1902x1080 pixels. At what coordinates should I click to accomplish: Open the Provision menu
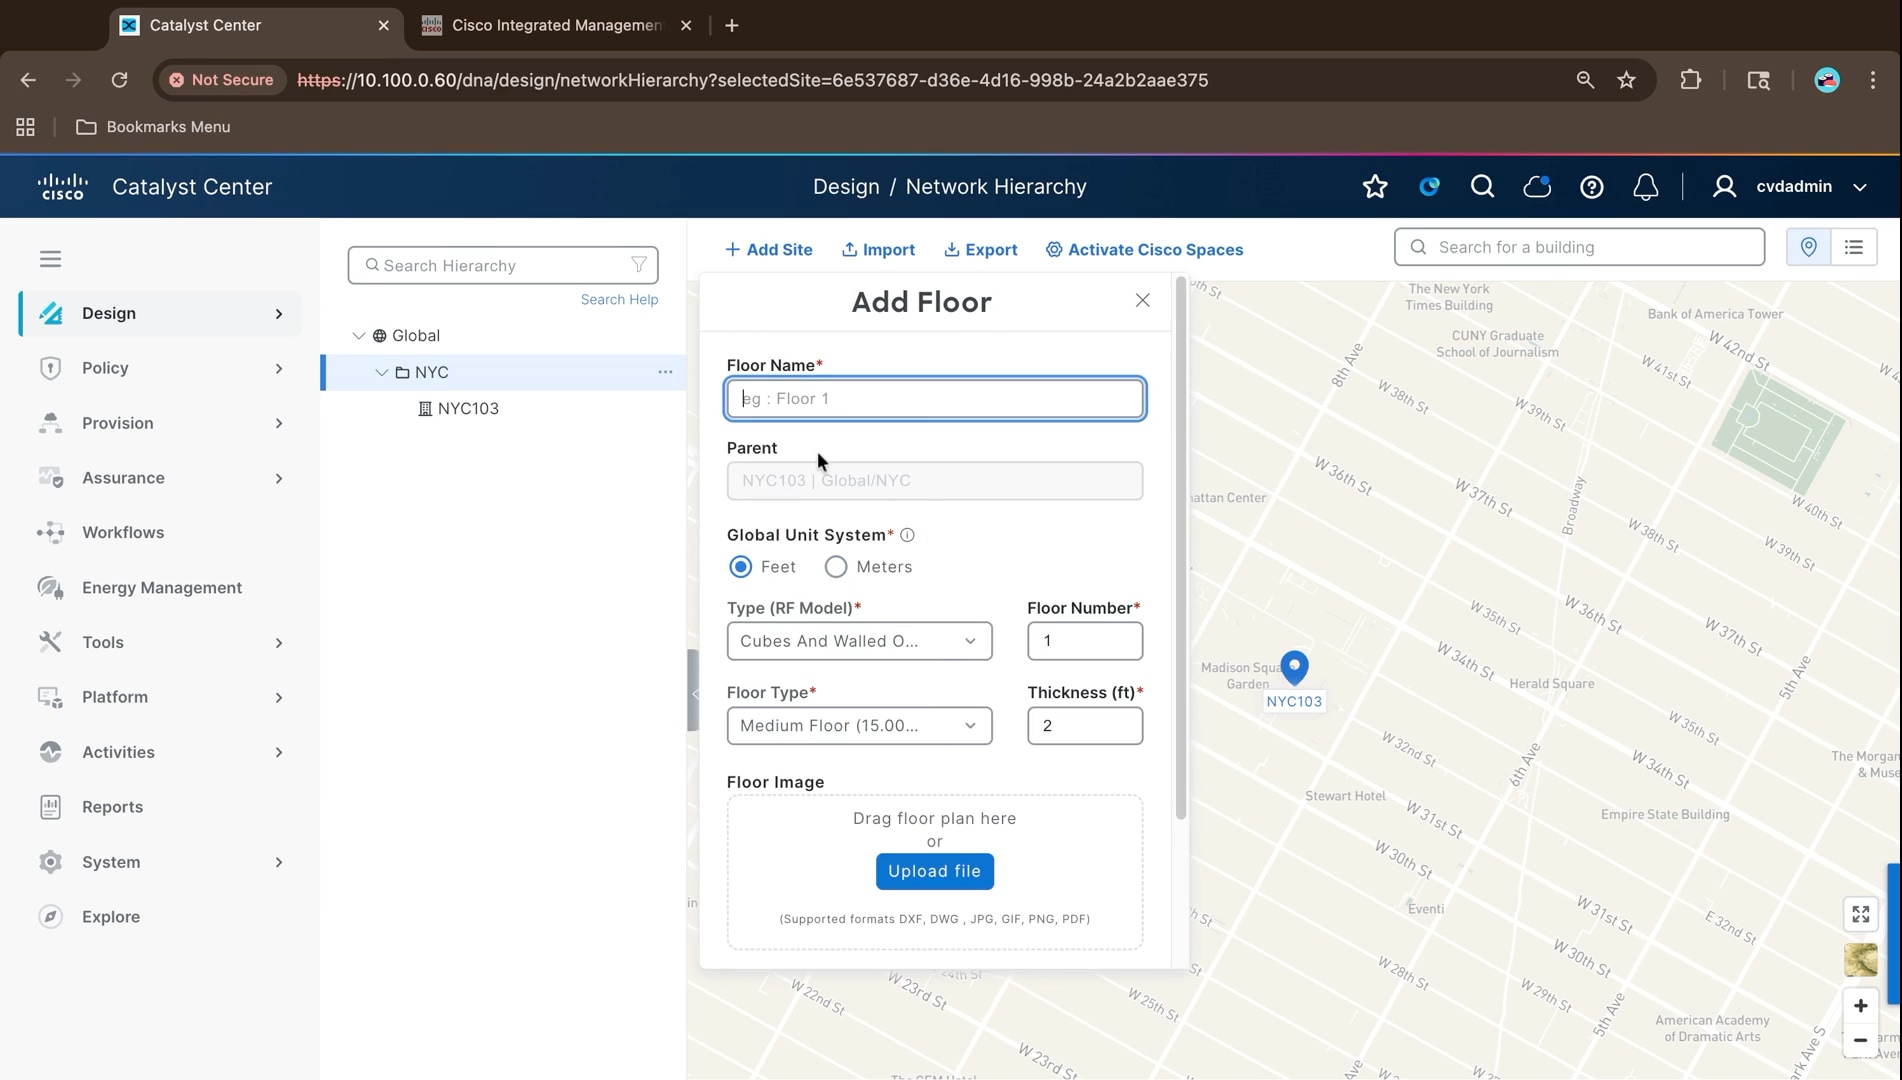(160, 423)
